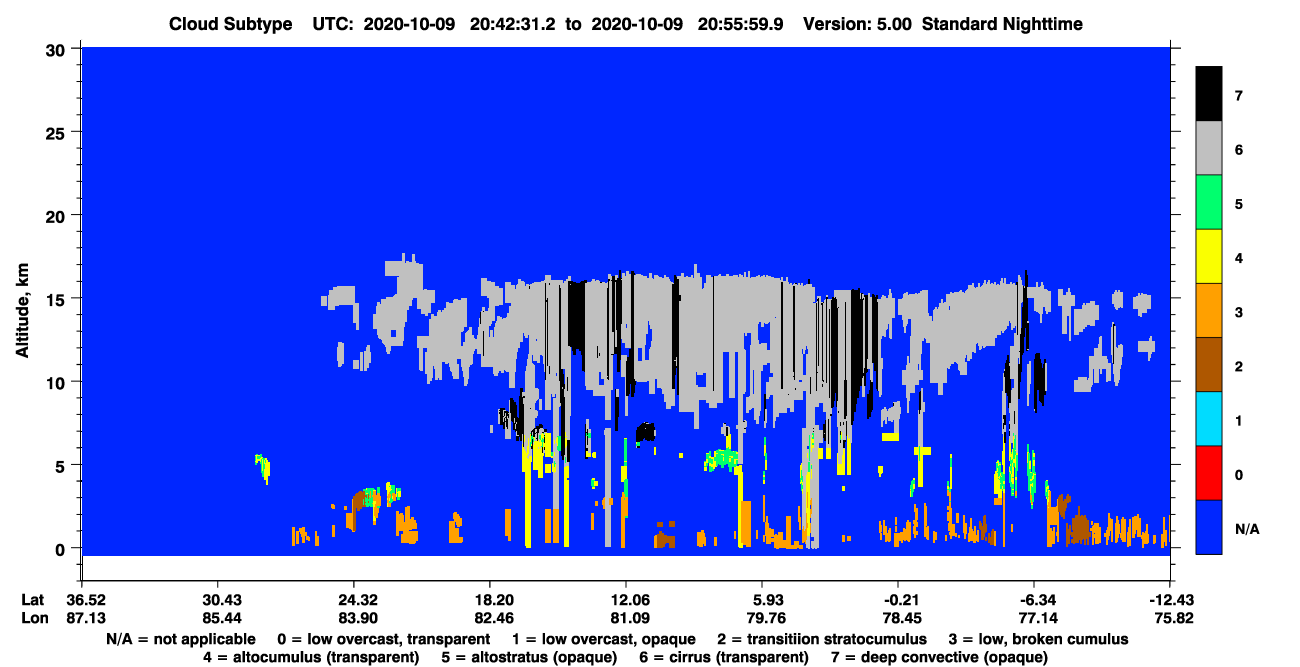Click legend text '7 = deep convective (opaque)'

point(940,657)
